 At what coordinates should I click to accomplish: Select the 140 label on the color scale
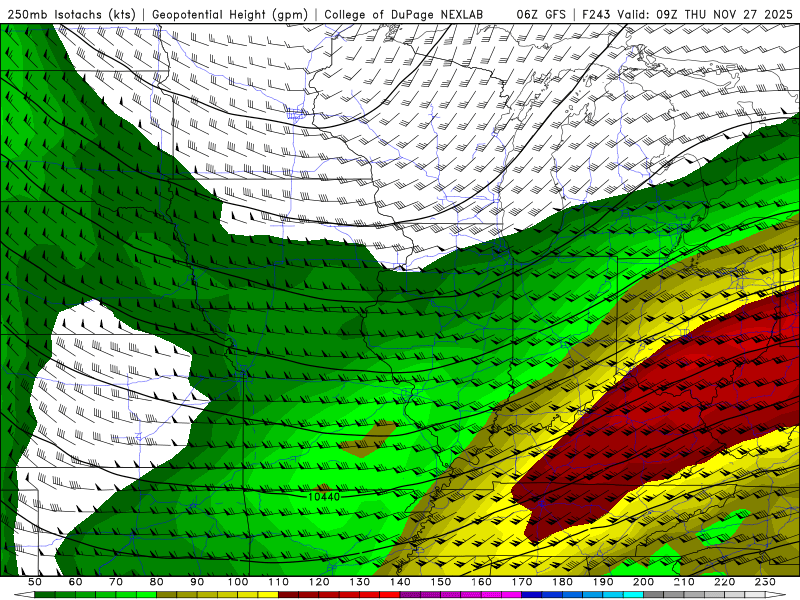pos(400,582)
